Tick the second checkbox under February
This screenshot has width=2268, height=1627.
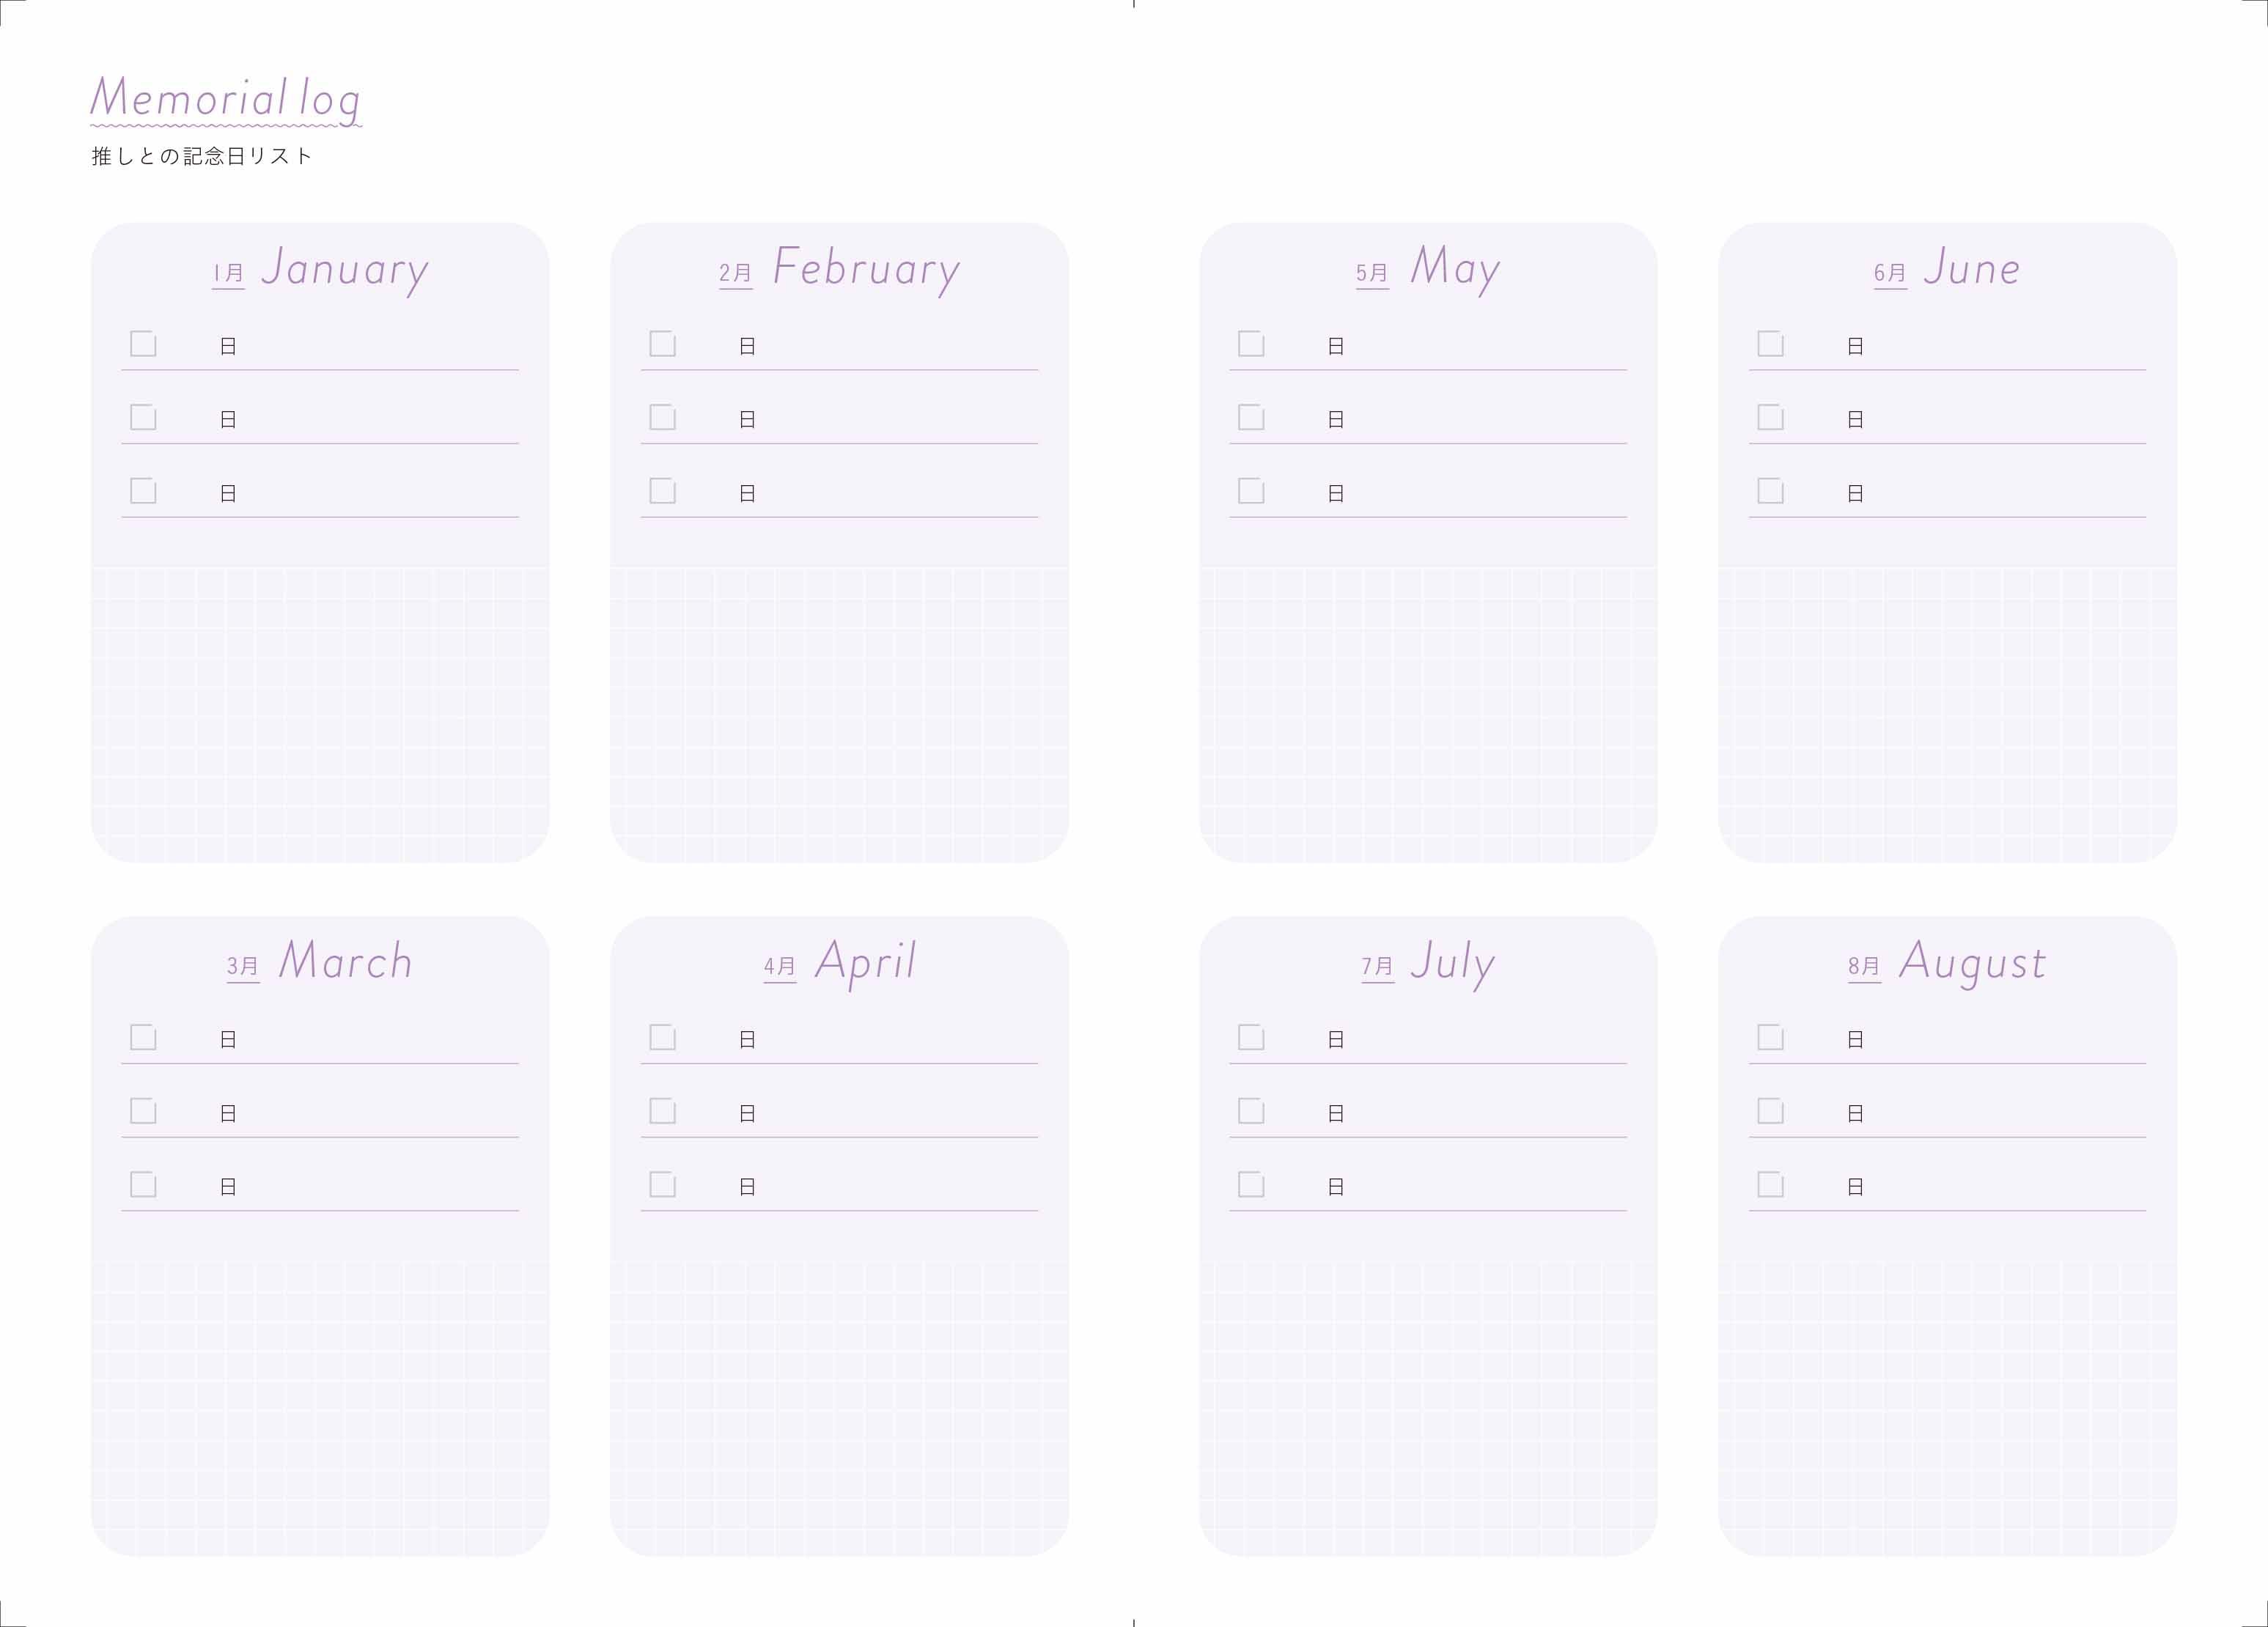coord(662,417)
